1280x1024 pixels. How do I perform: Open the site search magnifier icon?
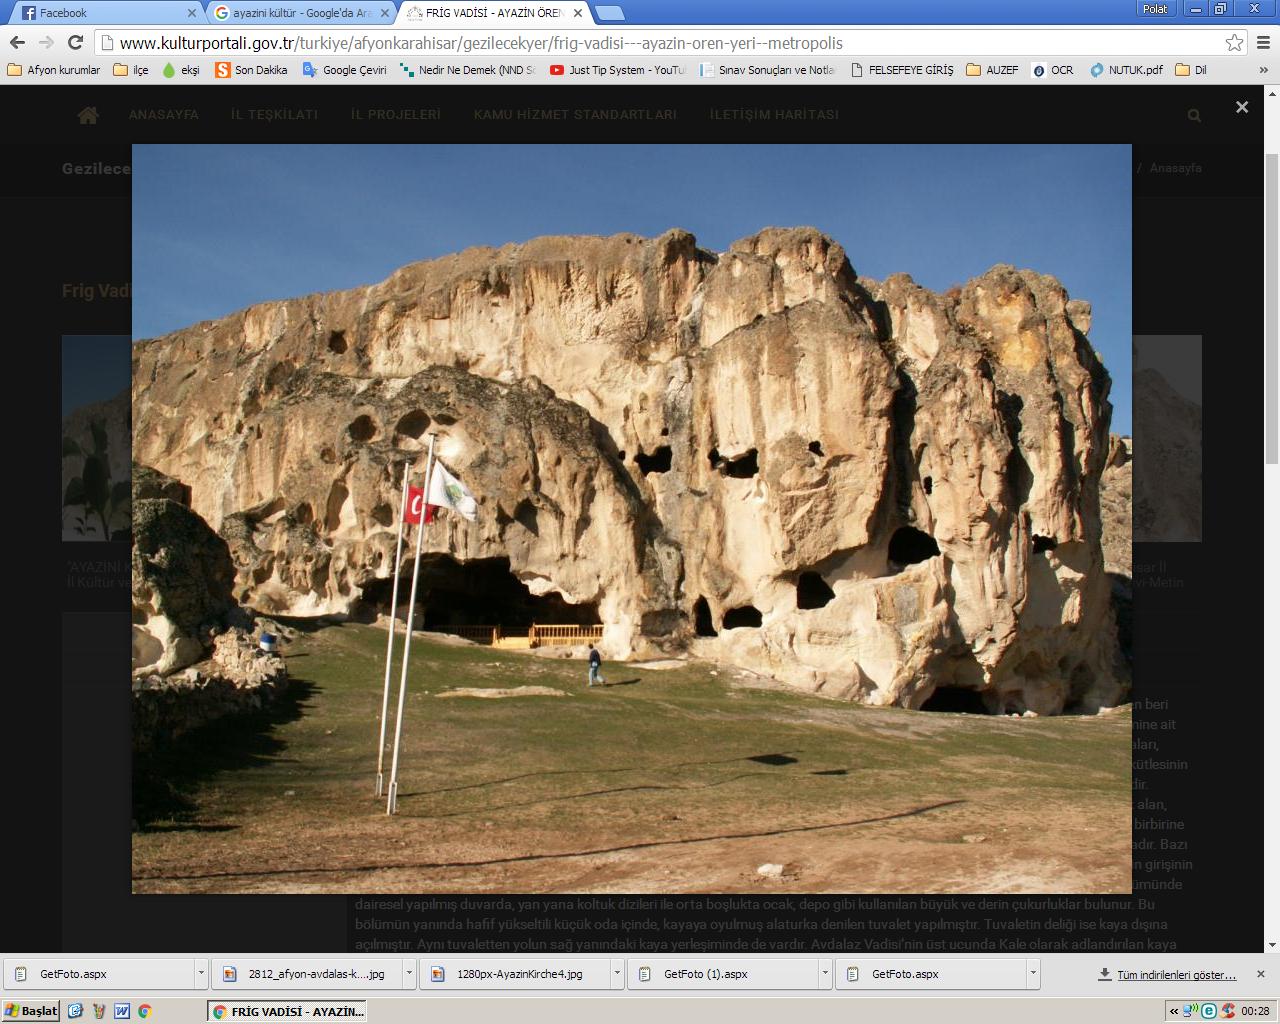tap(1194, 116)
